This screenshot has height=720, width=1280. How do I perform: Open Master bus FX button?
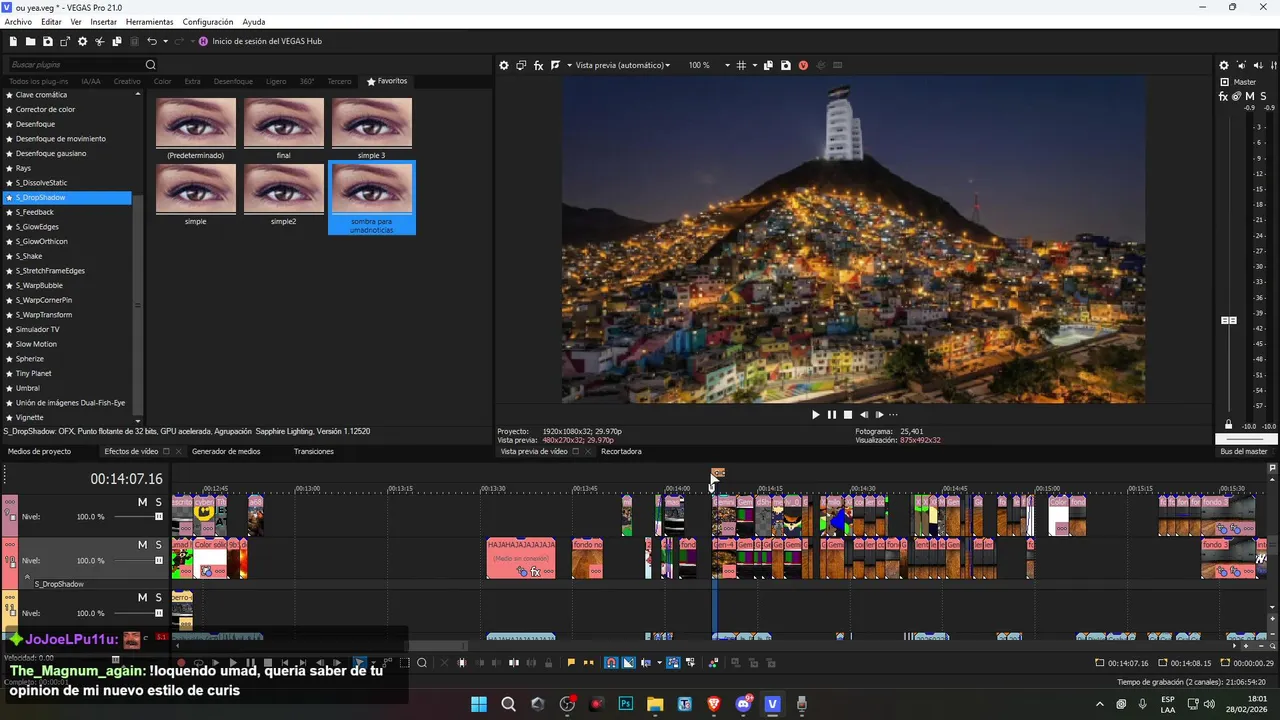pyautogui.click(x=1224, y=97)
